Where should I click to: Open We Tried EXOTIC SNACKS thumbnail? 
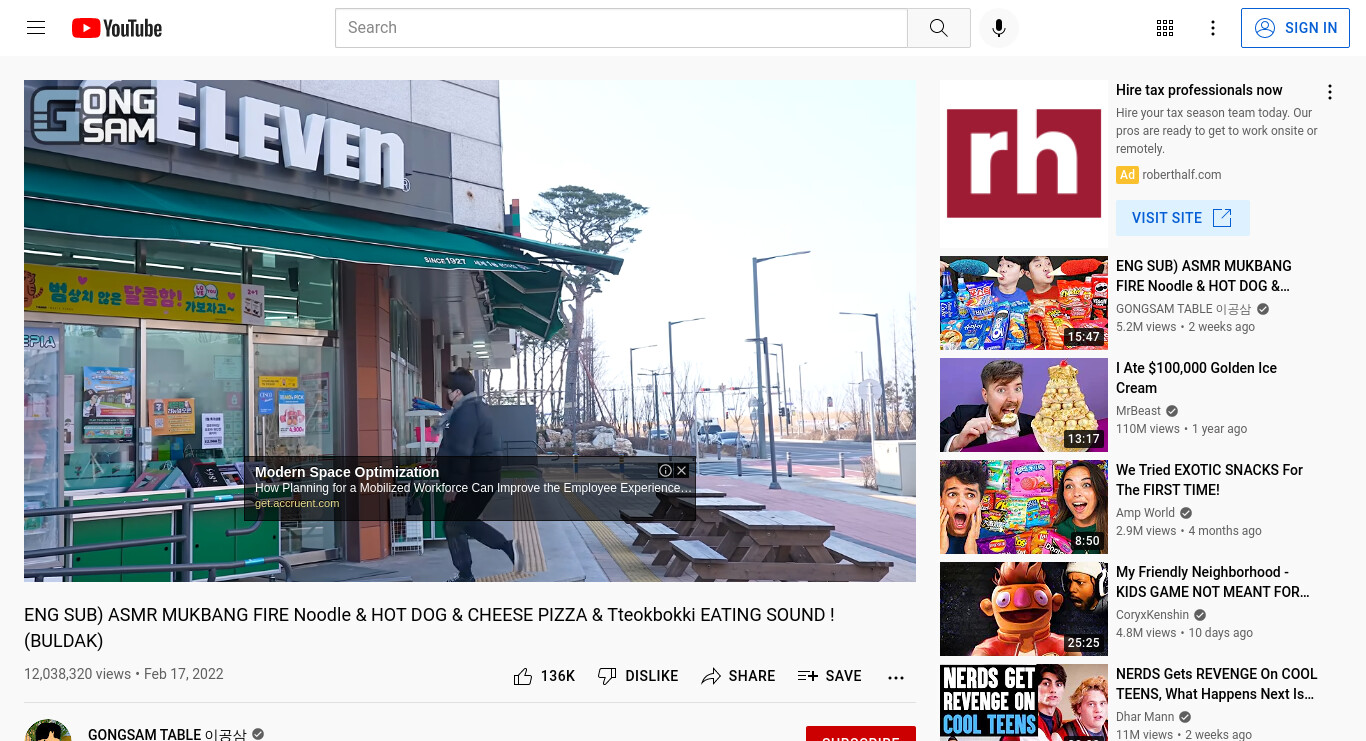[x=1024, y=507]
